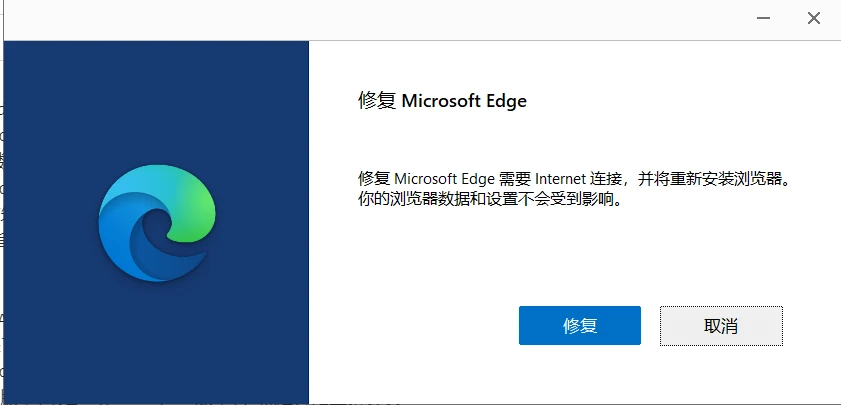Click the blue 修复 (Repair) button
Image resolution: width=841 pixels, height=405 pixels.
coord(580,326)
